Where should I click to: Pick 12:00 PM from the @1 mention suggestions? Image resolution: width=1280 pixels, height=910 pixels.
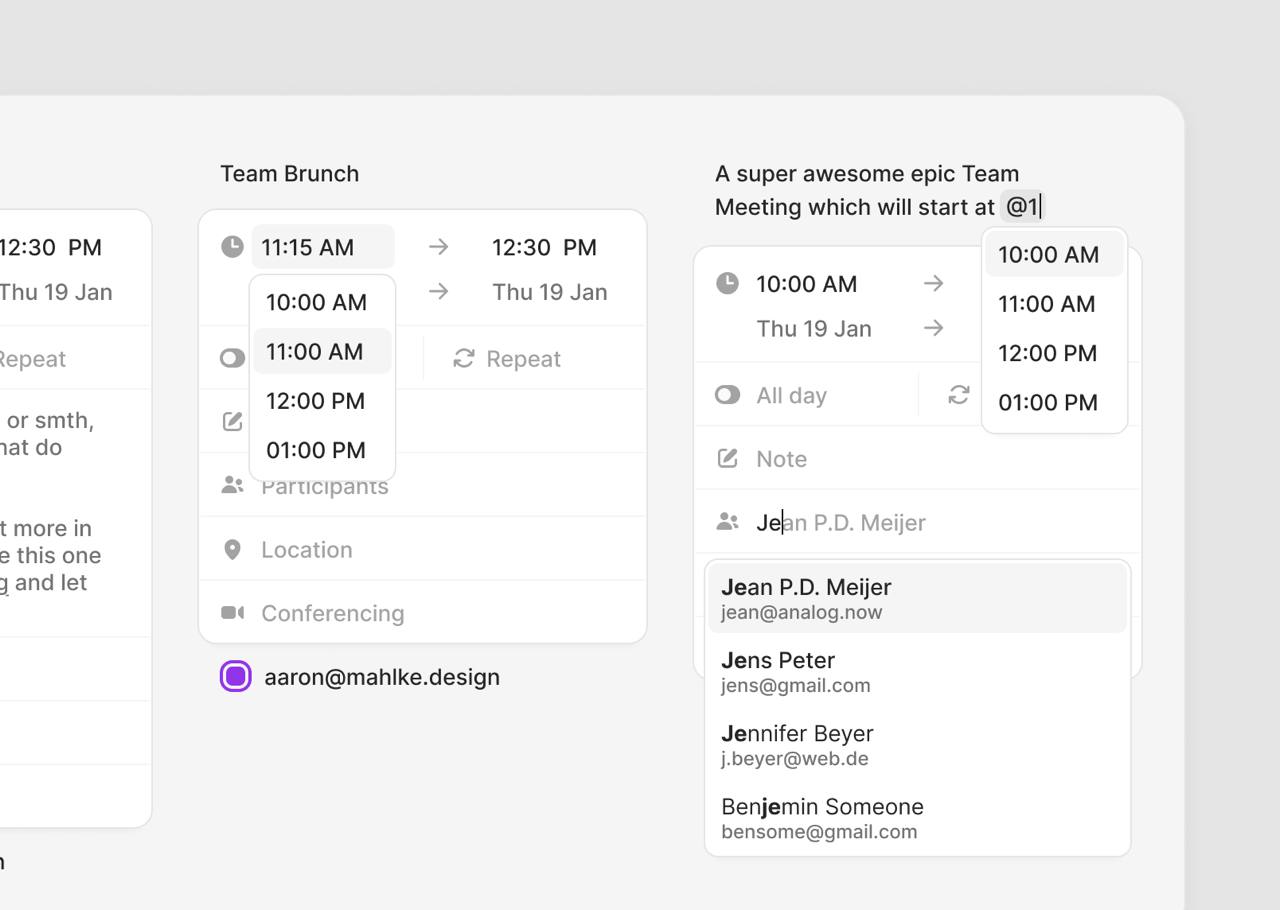(1054, 353)
